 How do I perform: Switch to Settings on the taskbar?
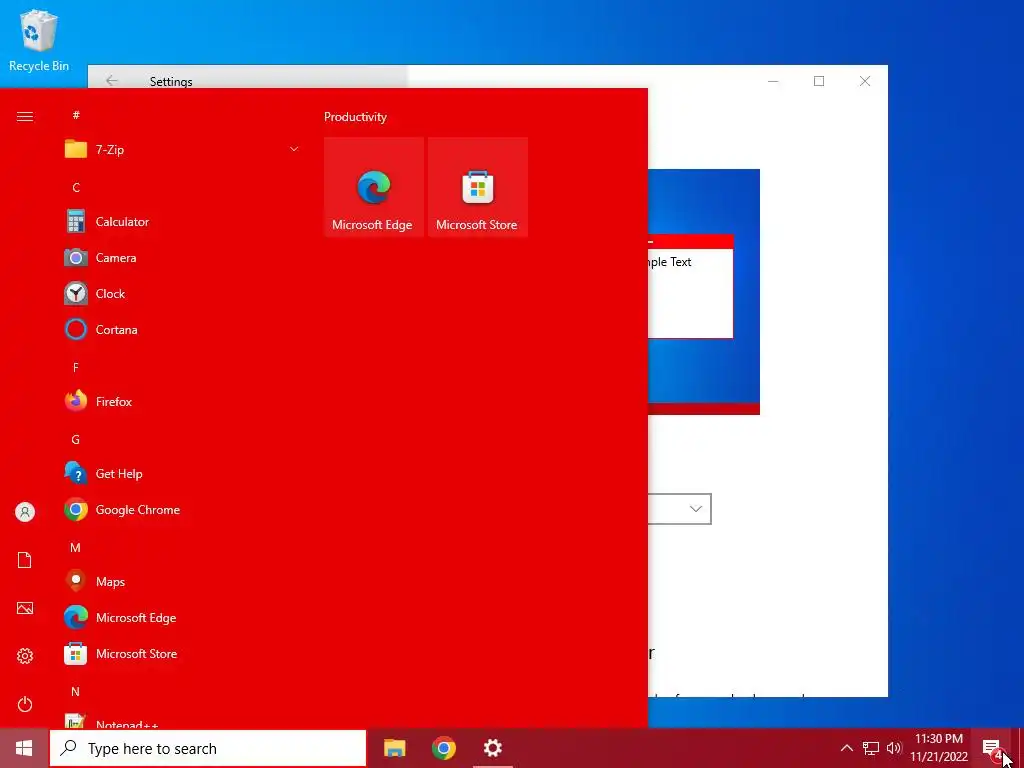[x=492, y=748]
